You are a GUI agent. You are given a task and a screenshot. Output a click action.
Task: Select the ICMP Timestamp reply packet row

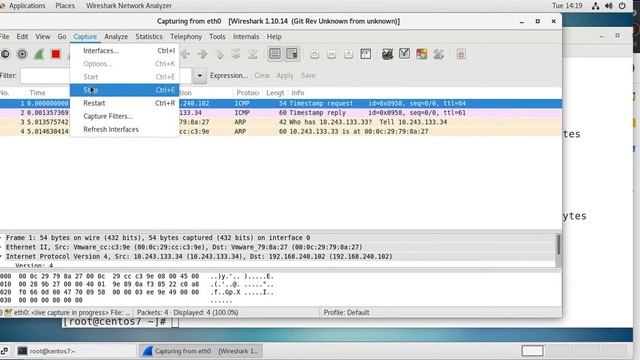(281, 113)
